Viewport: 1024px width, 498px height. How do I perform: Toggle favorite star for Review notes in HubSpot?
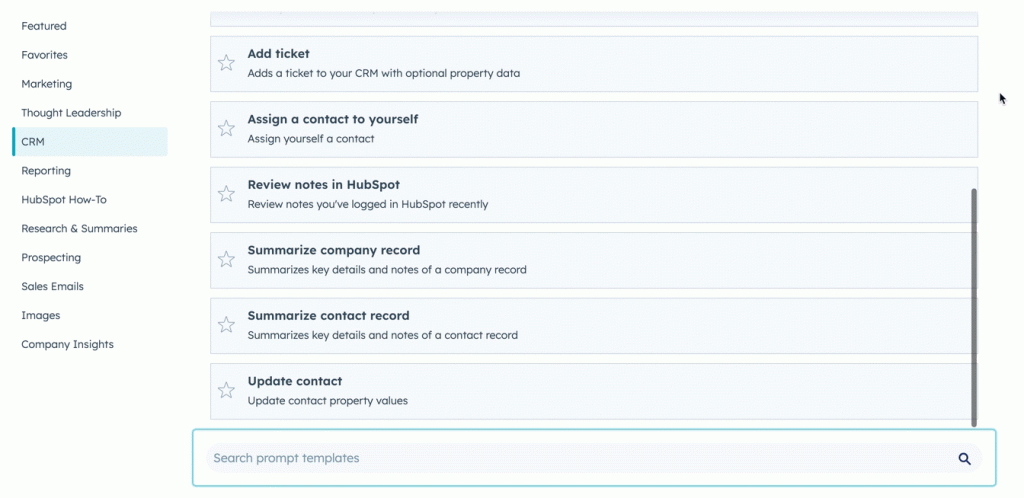click(x=227, y=194)
